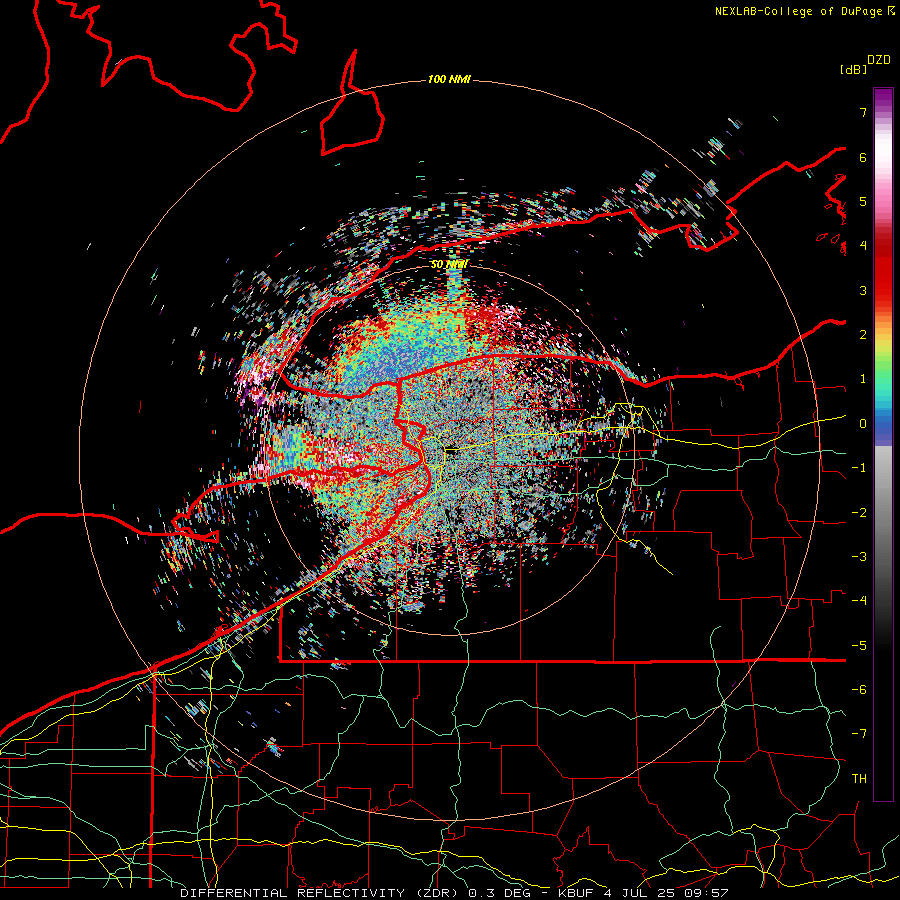Click the 0 value on color scale
900x900 pixels.
click(x=863, y=423)
